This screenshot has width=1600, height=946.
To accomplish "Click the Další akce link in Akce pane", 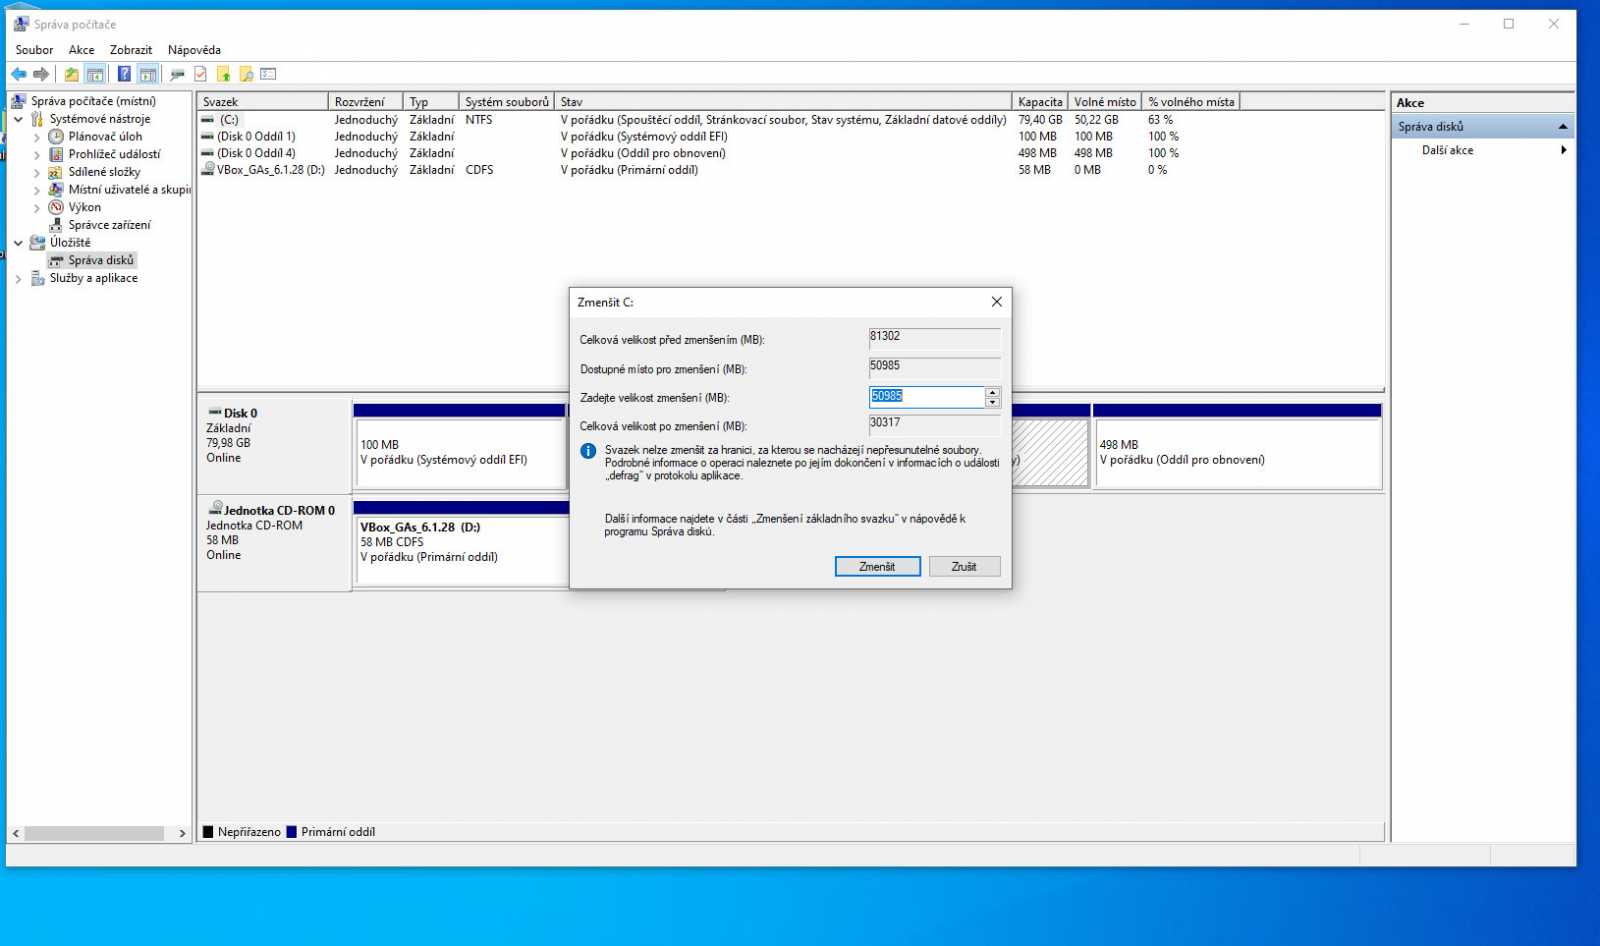I will click(x=1447, y=150).
